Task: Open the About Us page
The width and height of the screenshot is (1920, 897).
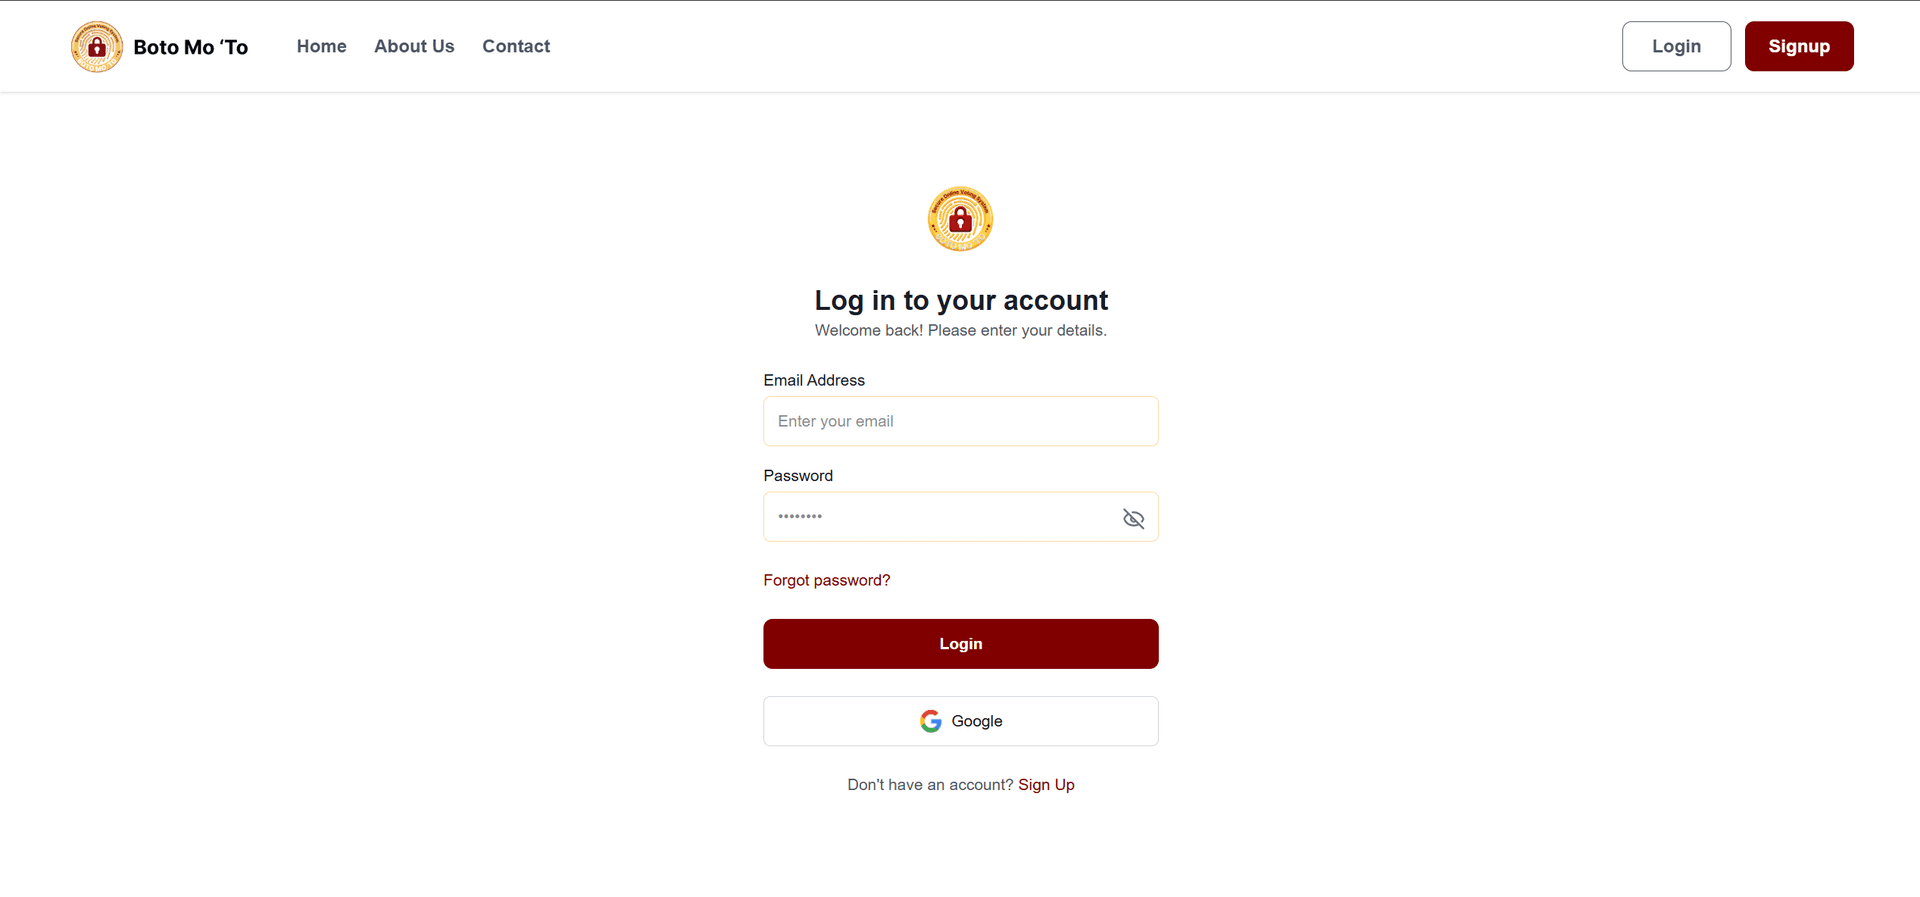Action: pos(414,46)
